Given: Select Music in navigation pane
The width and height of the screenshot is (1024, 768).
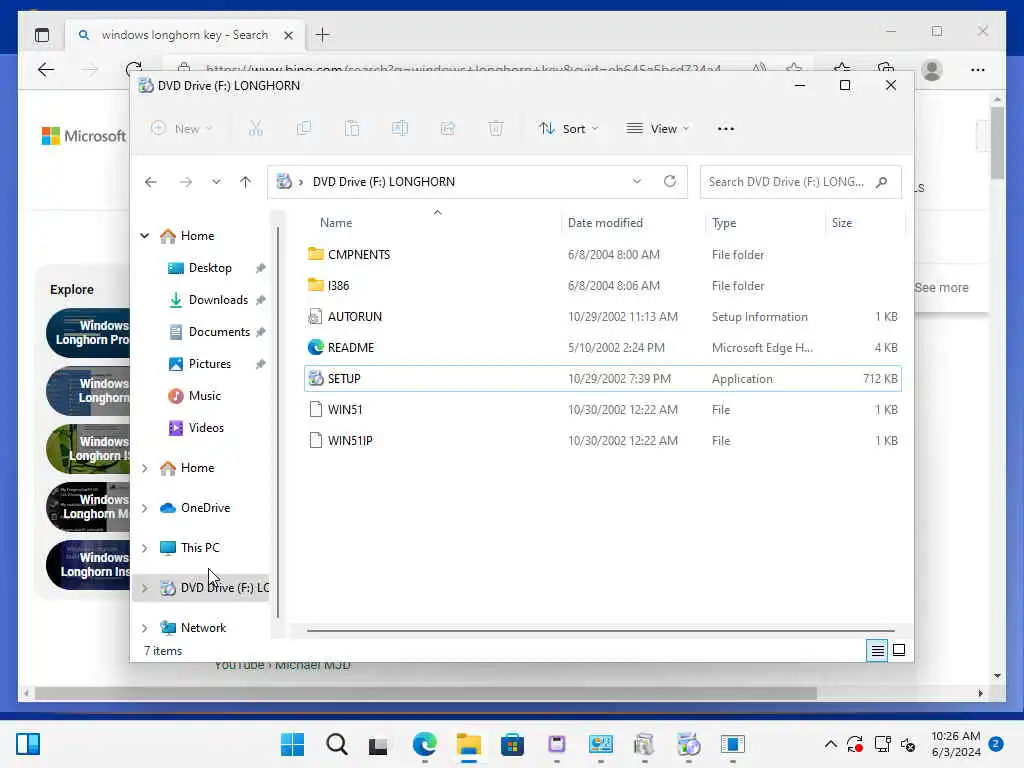Looking at the screenshot, I should tap(202, 396).
